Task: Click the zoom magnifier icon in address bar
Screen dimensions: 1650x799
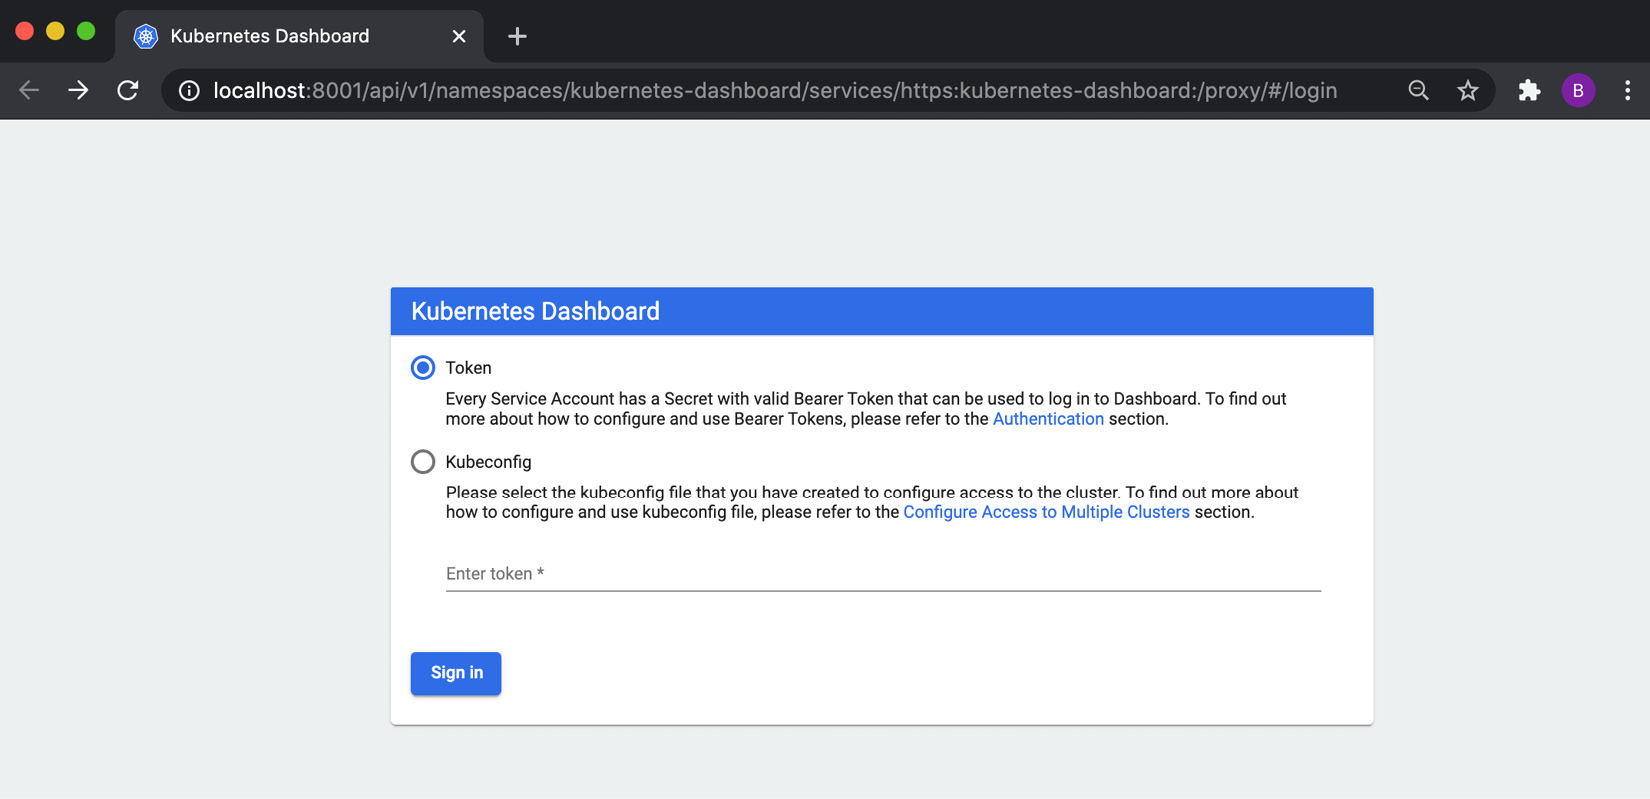Action: pyautogui.click(x=1418, y=90)
